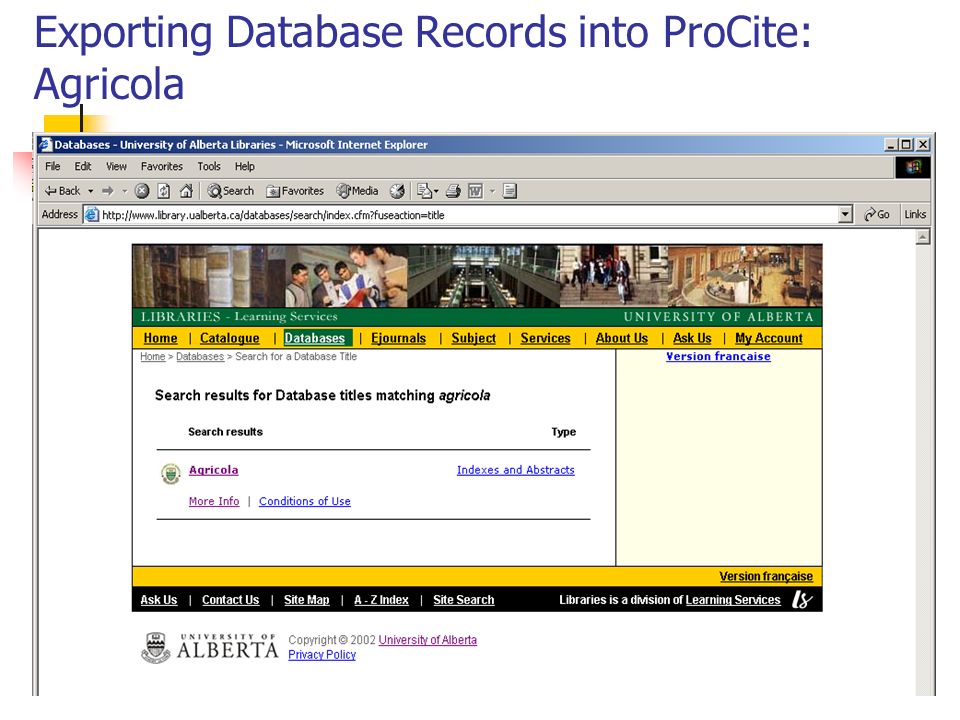960x720 pixels.
Task: Click the Site Map footer link
Action: 307,600
